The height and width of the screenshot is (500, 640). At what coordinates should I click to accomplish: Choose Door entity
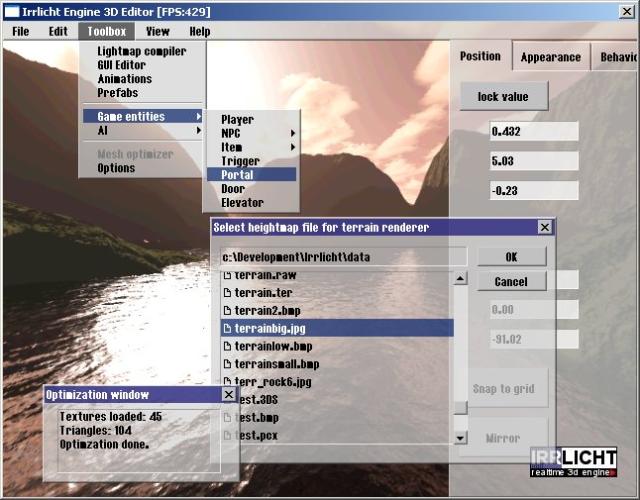[252, 189]
